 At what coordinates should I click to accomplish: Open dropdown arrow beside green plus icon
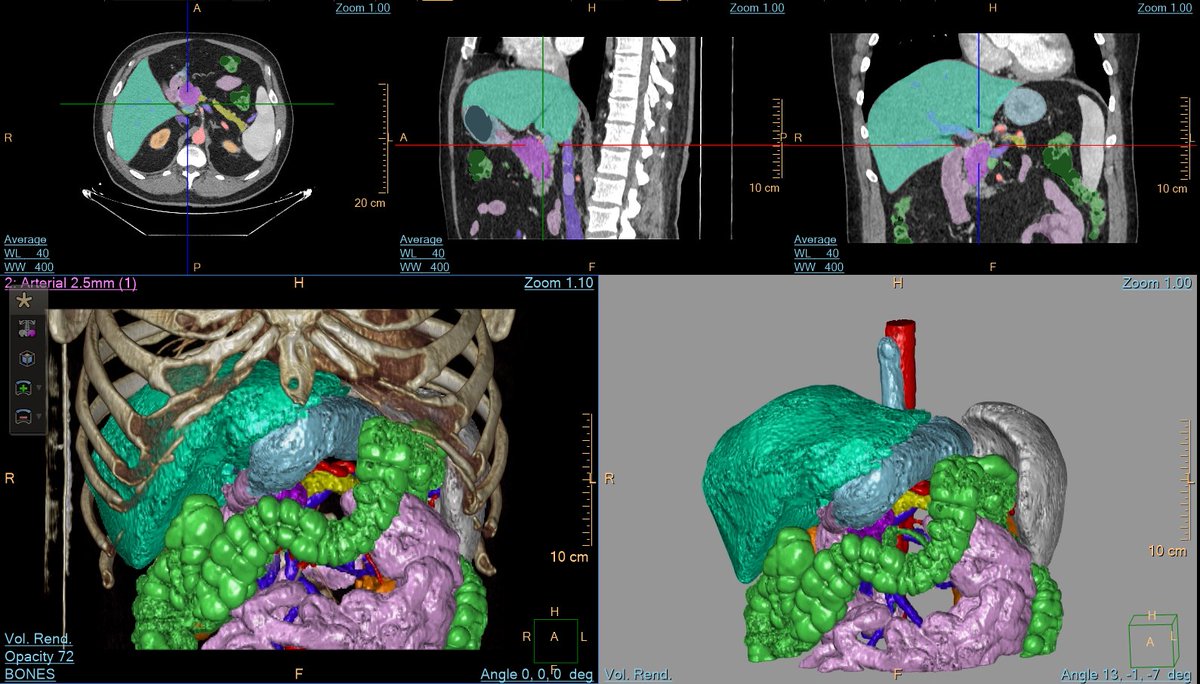click(x=38, y=388)
